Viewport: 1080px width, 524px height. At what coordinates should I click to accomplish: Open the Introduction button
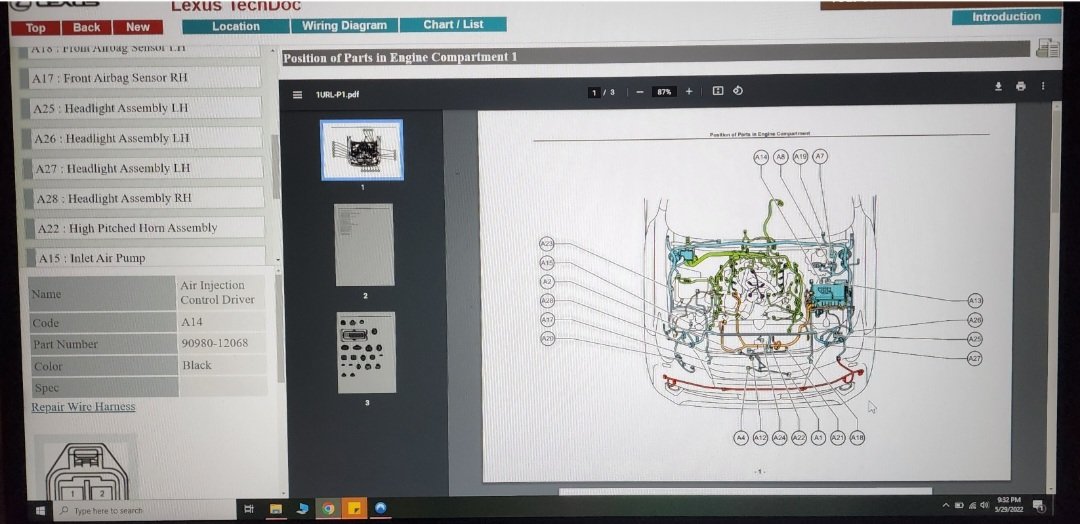[1006, 17]
